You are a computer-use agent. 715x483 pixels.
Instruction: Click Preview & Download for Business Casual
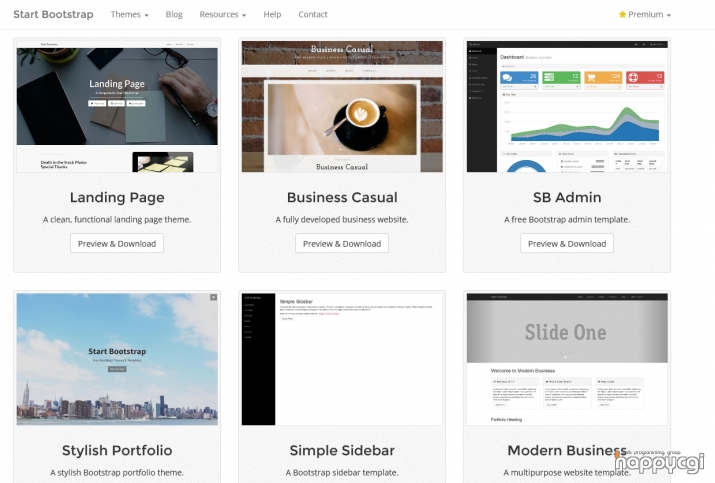342,244
